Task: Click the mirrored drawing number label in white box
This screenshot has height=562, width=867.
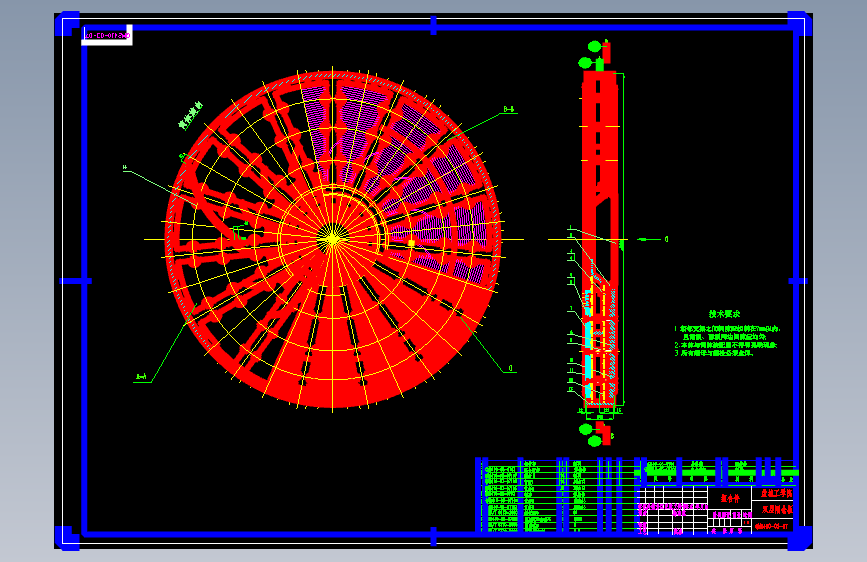Action: (107, 35)
